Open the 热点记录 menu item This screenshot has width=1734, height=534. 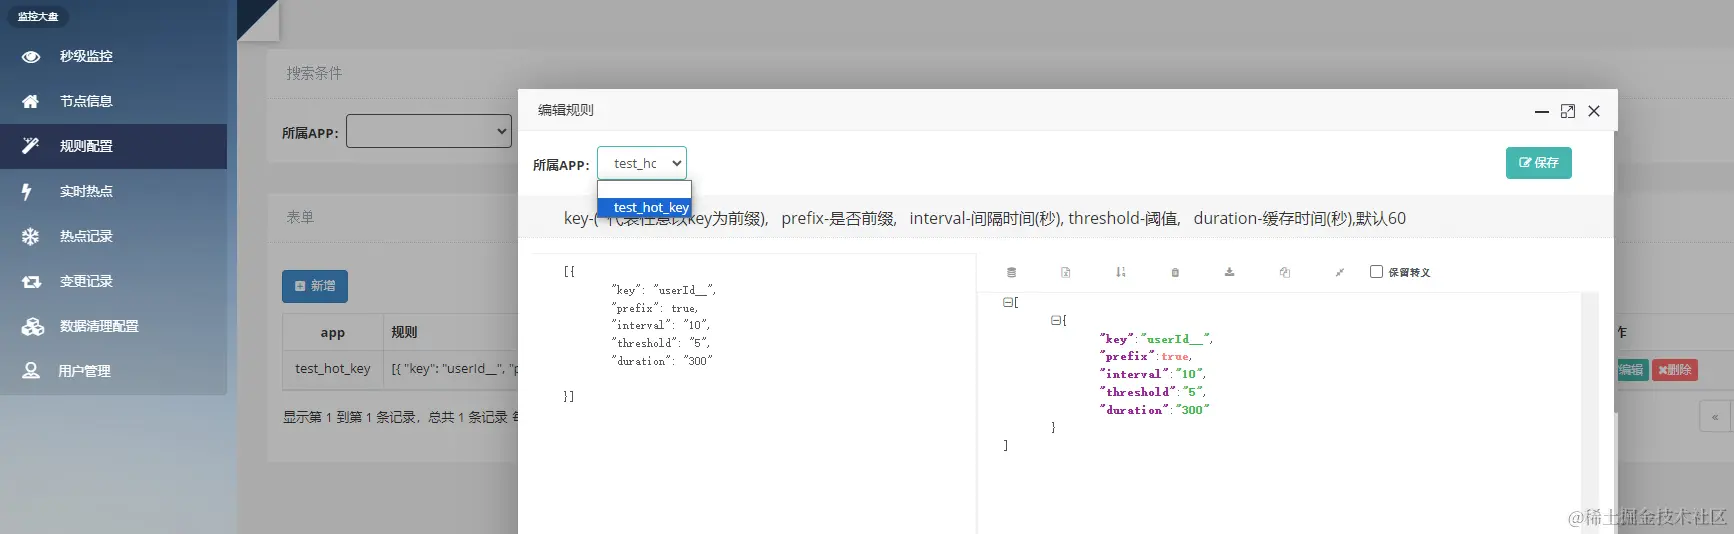113,236
